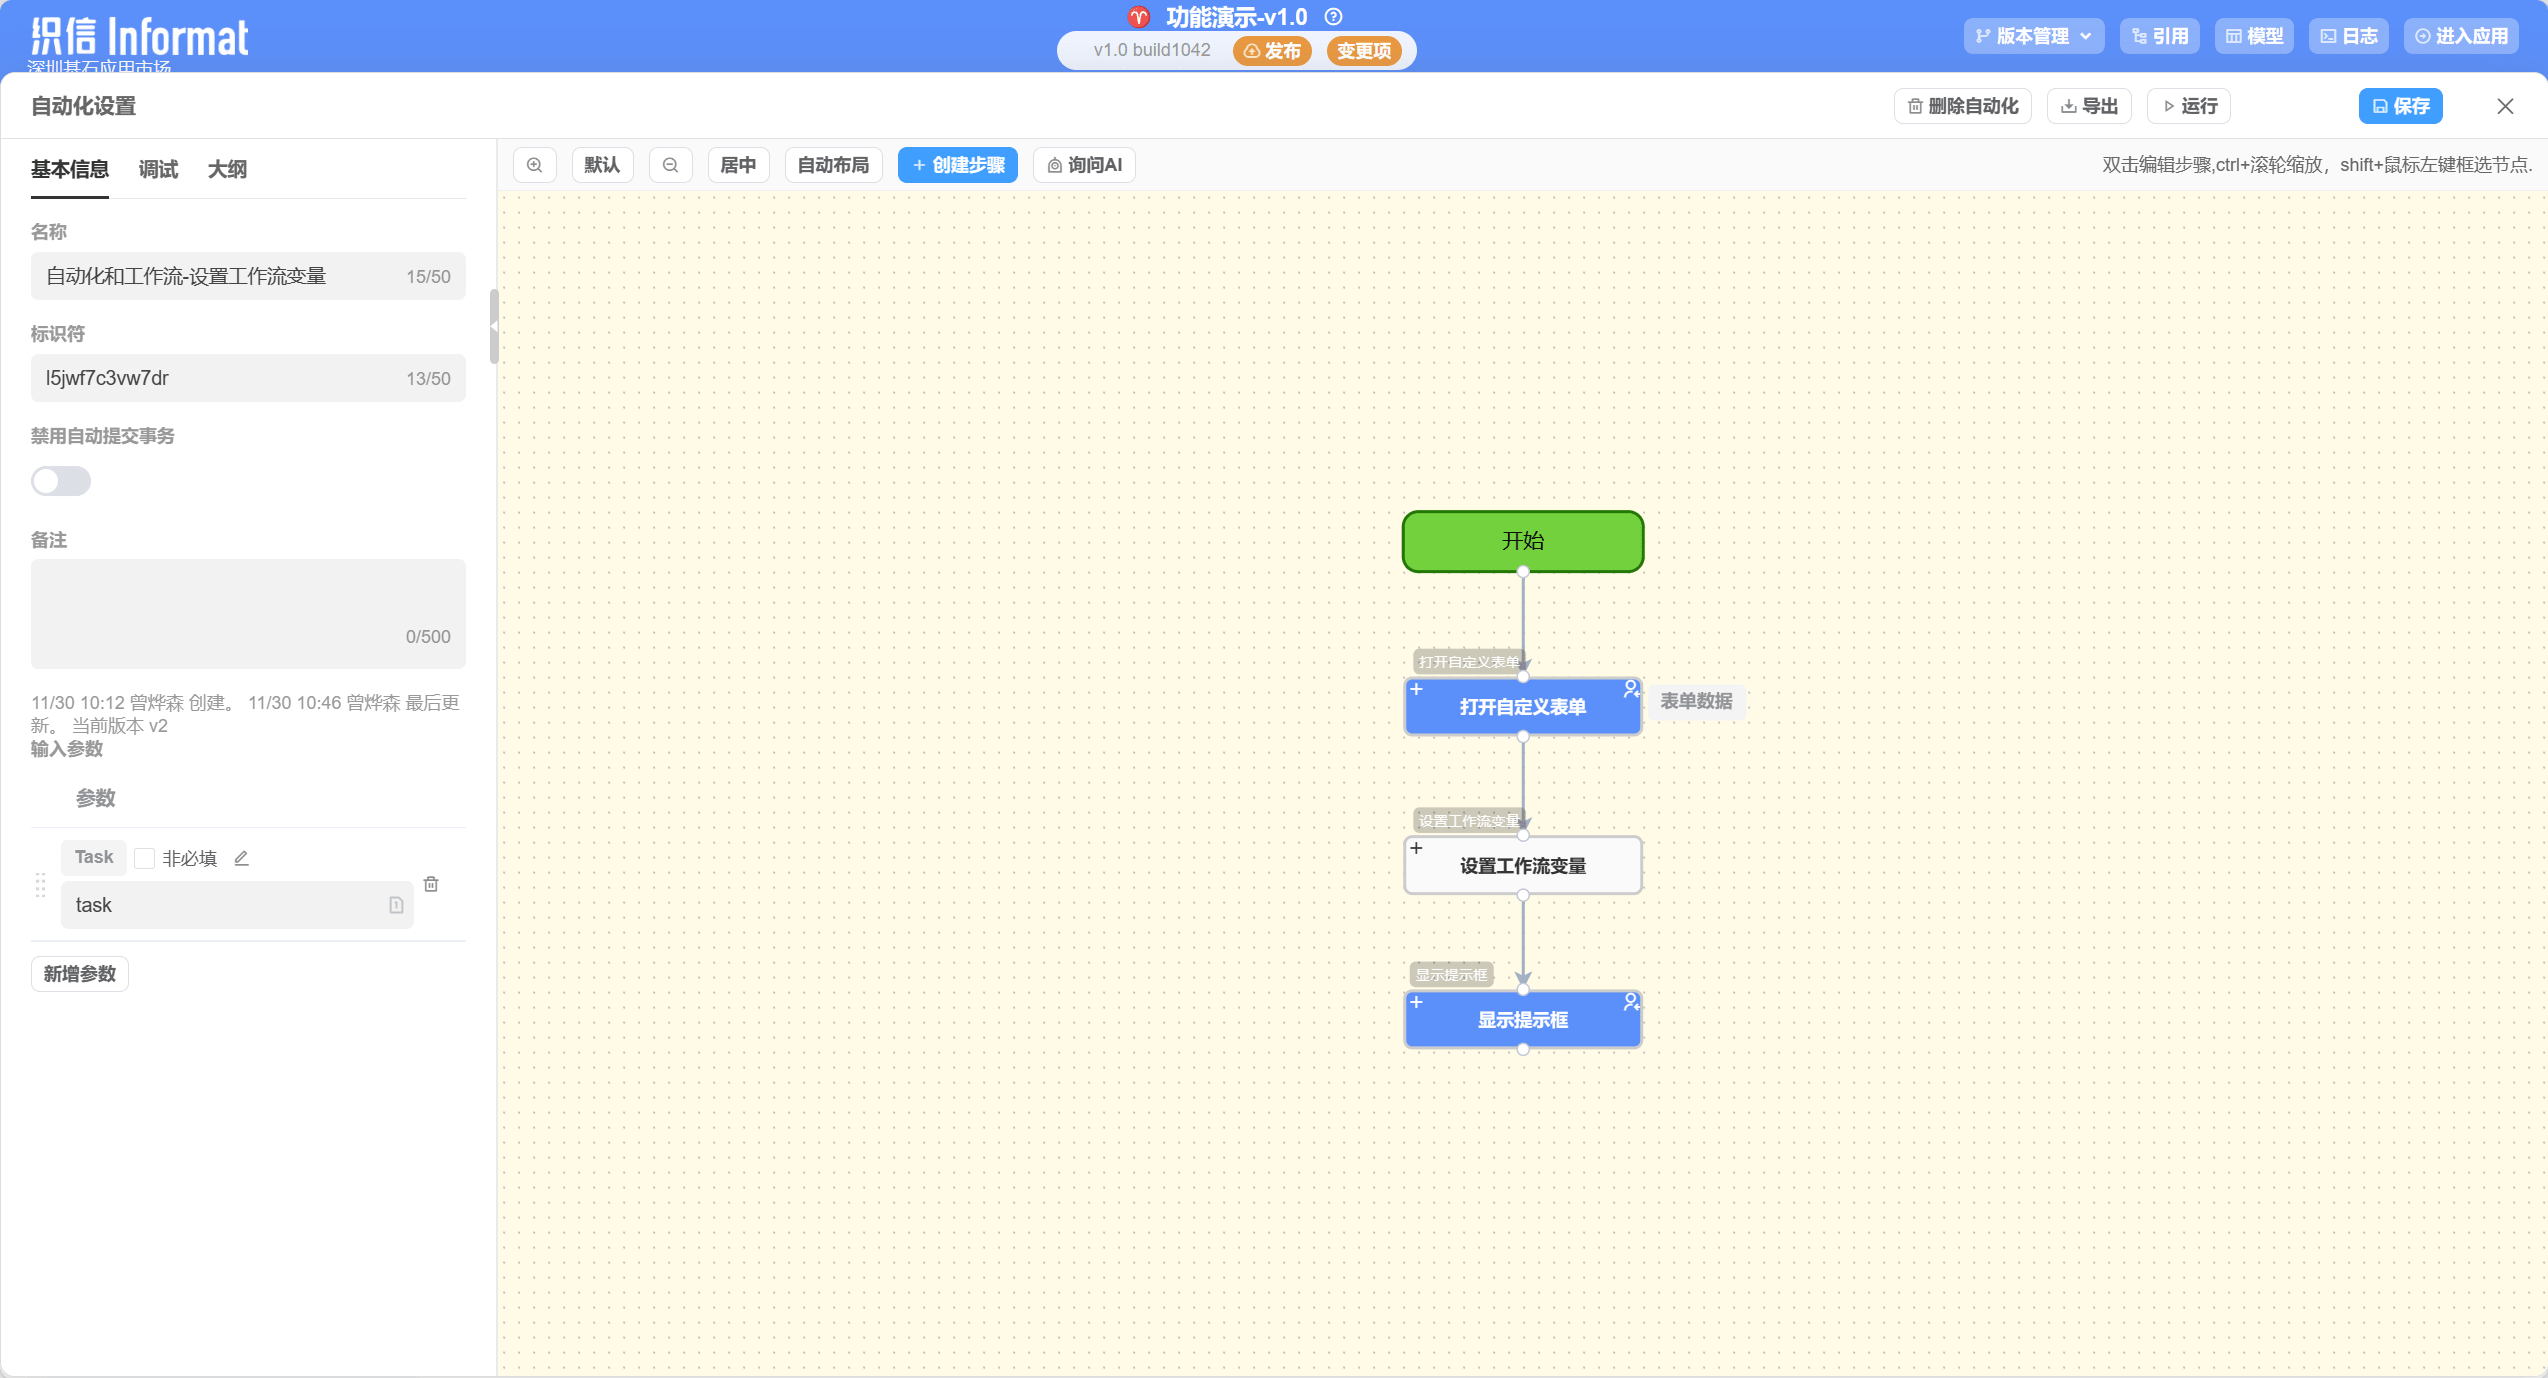Open the Task parameter type selector
The width and height of the screenshot is (2548, 1378).
tap(94, 857)
